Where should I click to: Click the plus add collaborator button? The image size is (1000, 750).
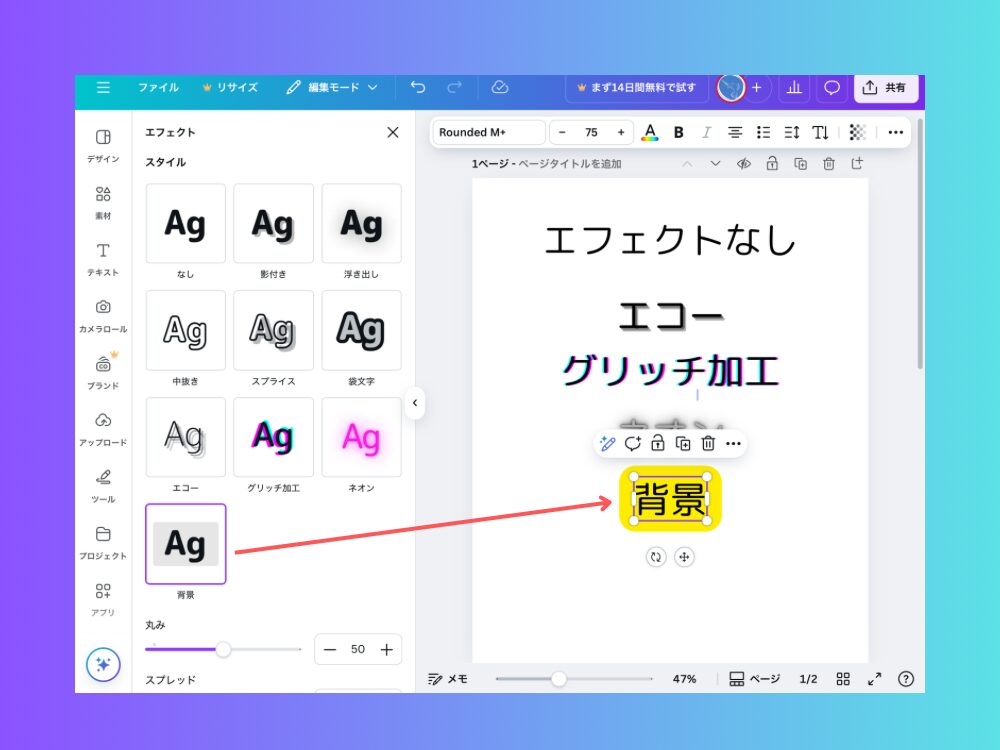pos(756,88)
